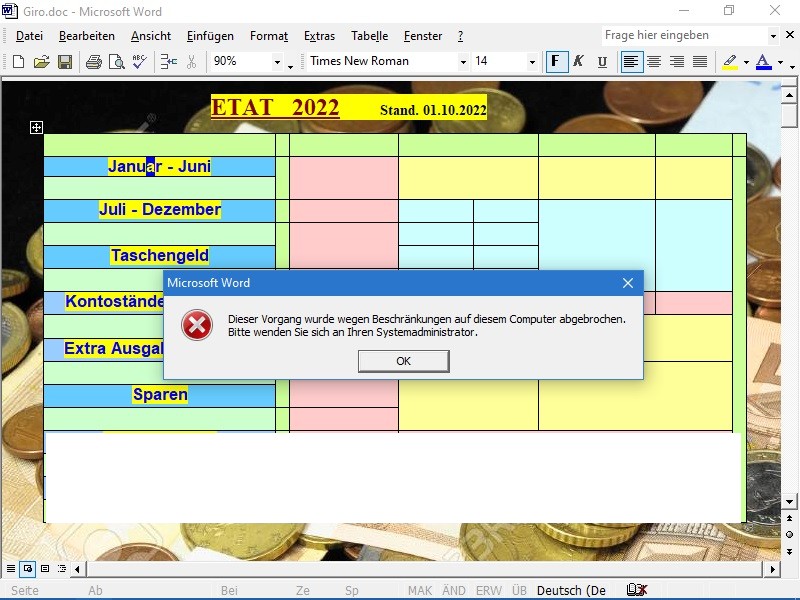Click the Deutsch language status entry
This screenshot has height=600, width=800.
click(571, 590)
